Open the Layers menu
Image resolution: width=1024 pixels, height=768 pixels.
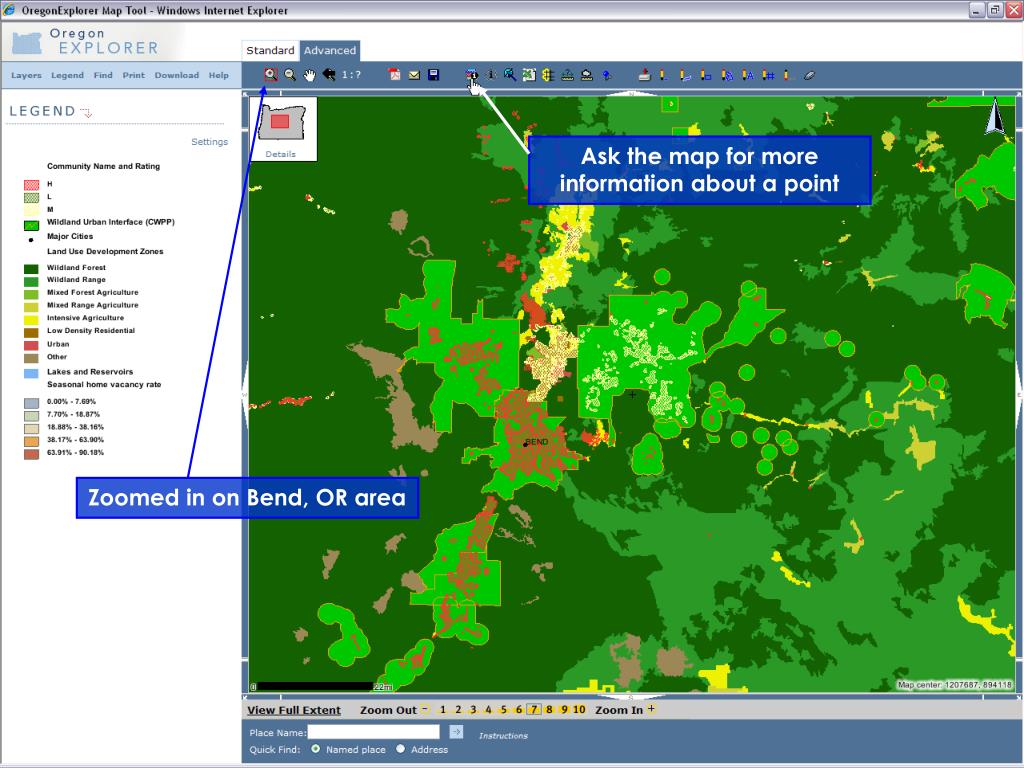tap(26, 75)
